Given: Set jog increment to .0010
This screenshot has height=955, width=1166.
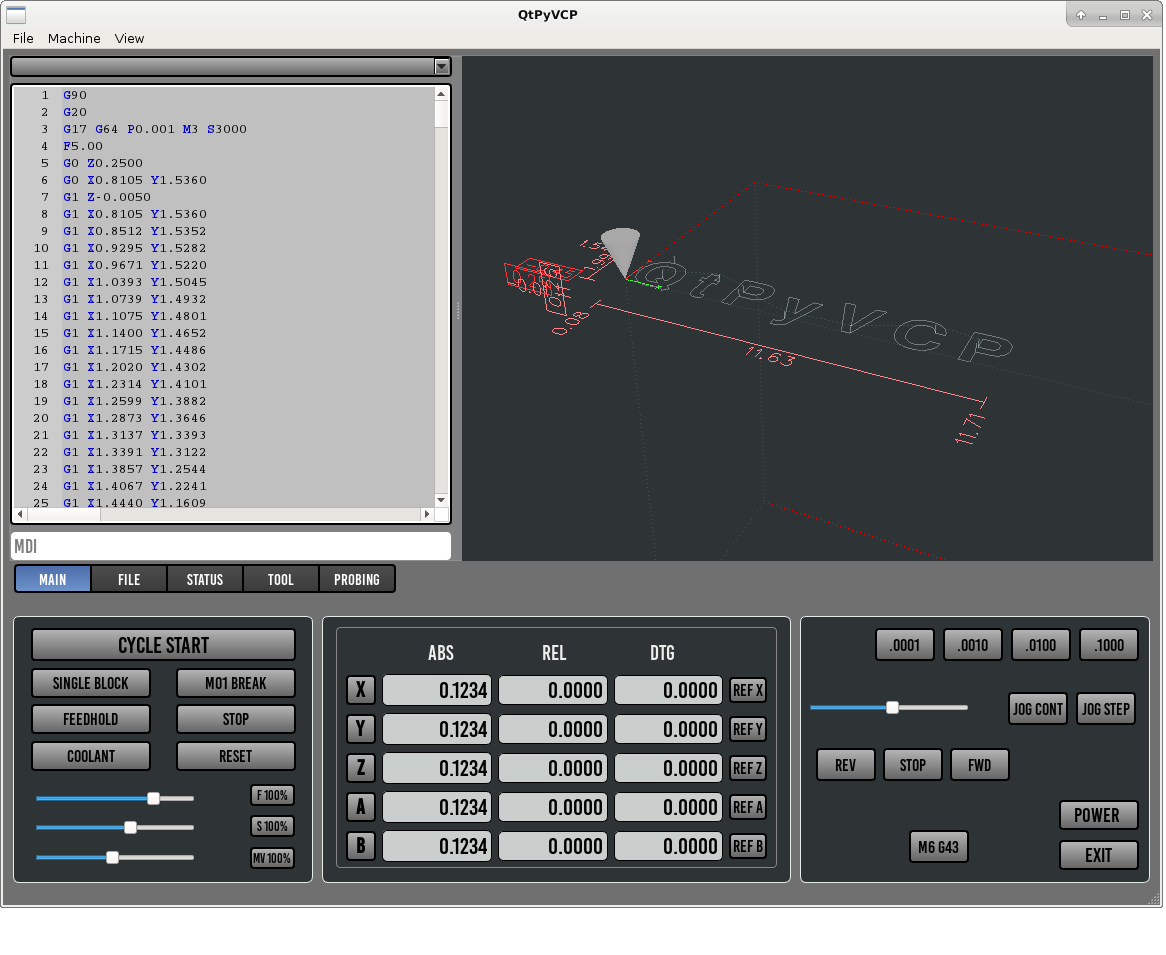Looking at the screenshot, I should pos(973,645).
